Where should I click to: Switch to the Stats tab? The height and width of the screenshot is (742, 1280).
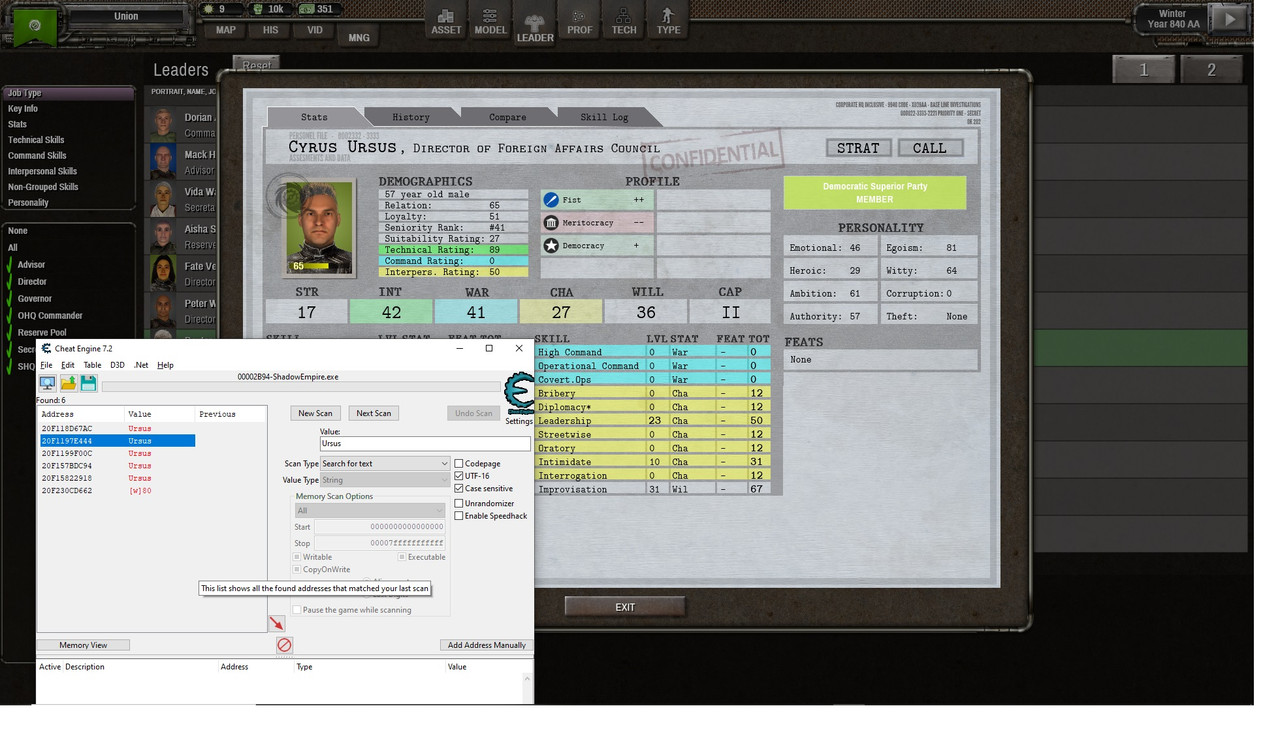314,117
